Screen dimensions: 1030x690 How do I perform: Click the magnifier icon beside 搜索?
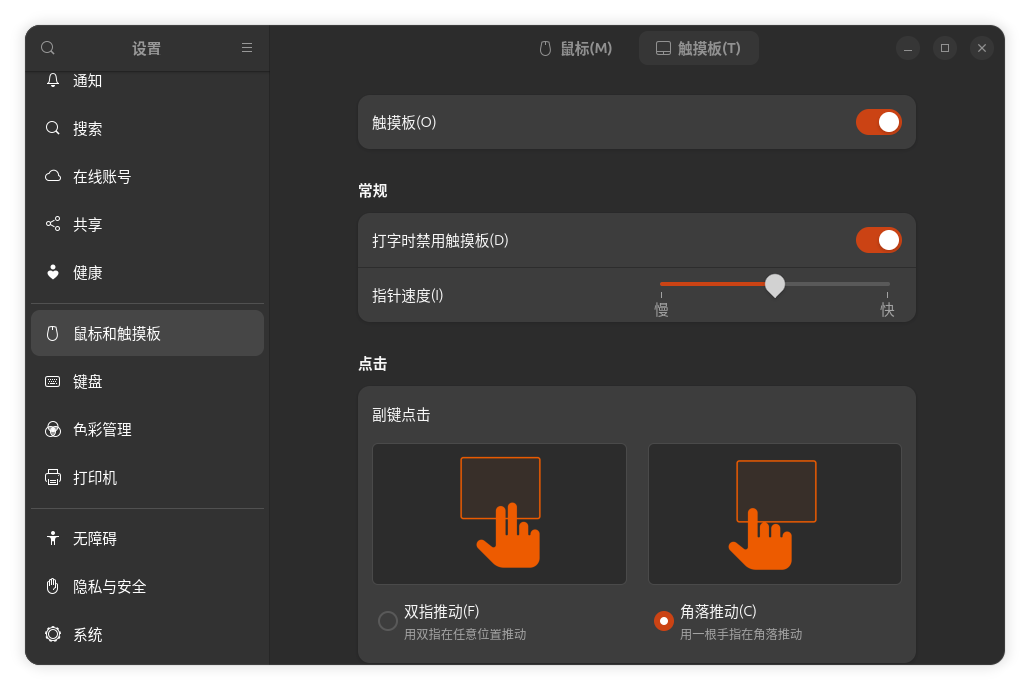53,128
